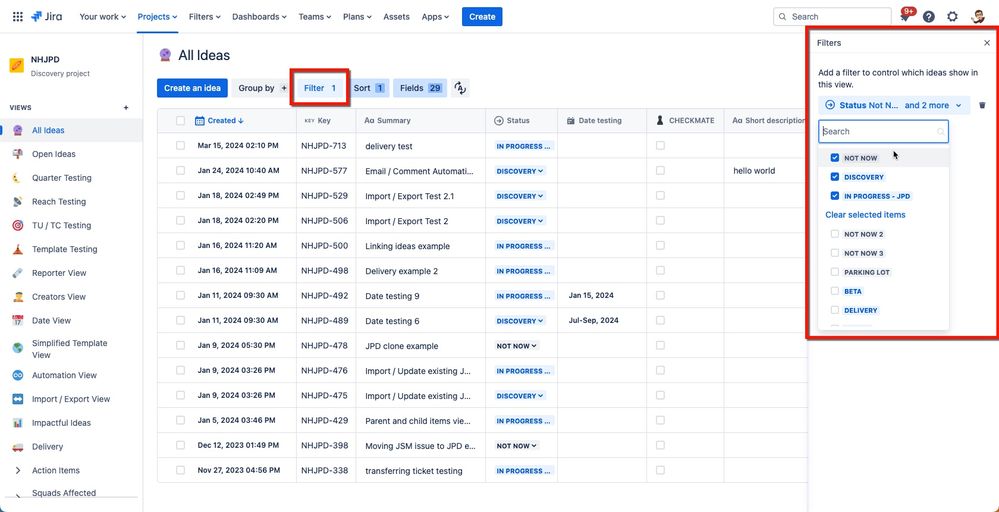Click Jan 15, 2024 date testing cell
The image size is (999, 512).
591,296
